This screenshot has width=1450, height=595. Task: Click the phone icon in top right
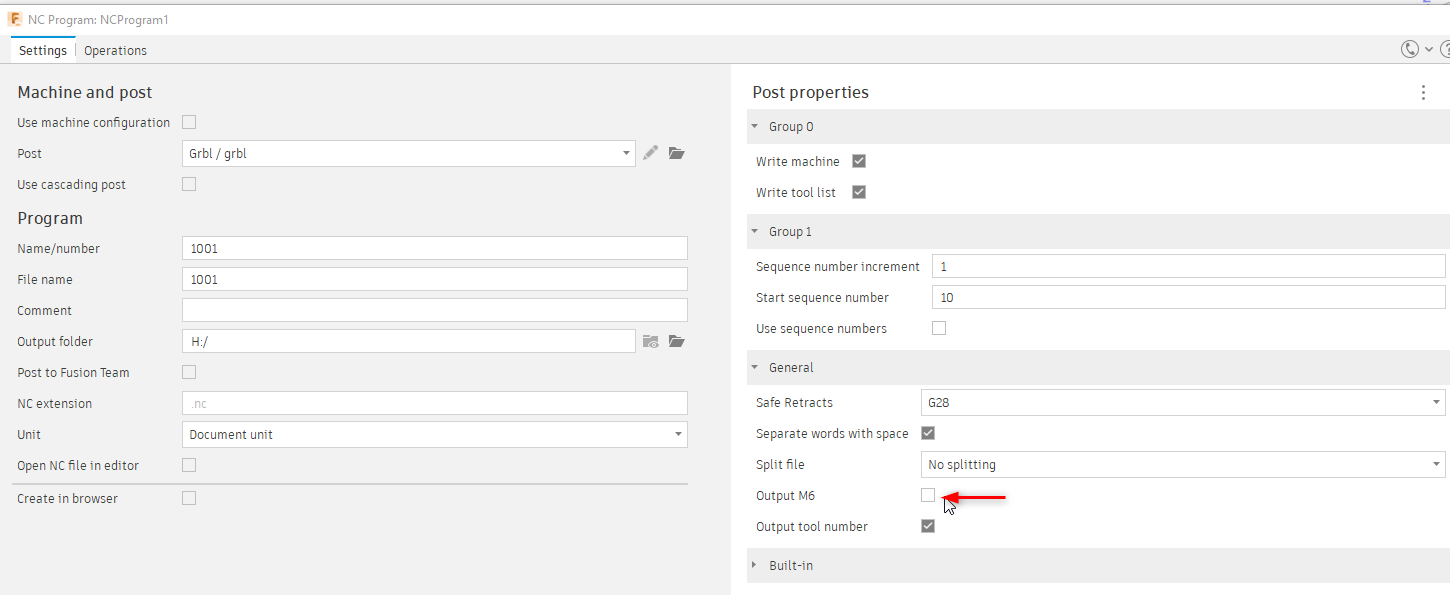coord(1410,49)
